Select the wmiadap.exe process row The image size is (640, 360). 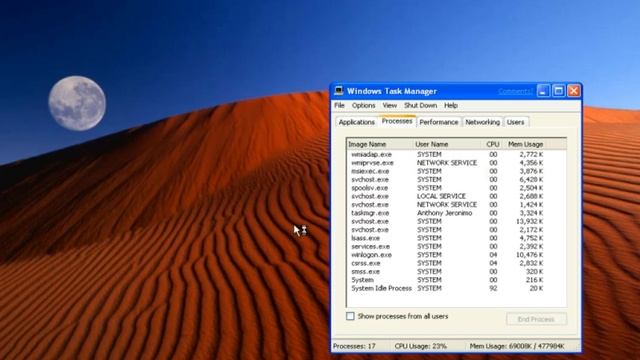coord(456,154)
